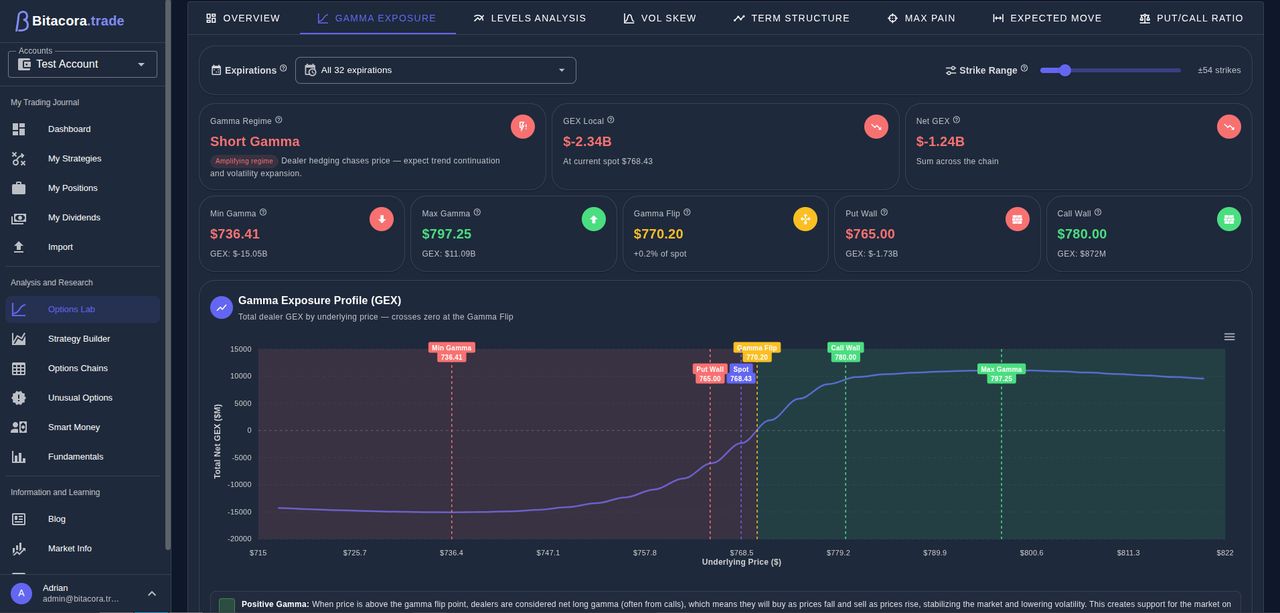Open Options Chains
The width and height of the screenshot is (1280, 613).
click(82, 368)
